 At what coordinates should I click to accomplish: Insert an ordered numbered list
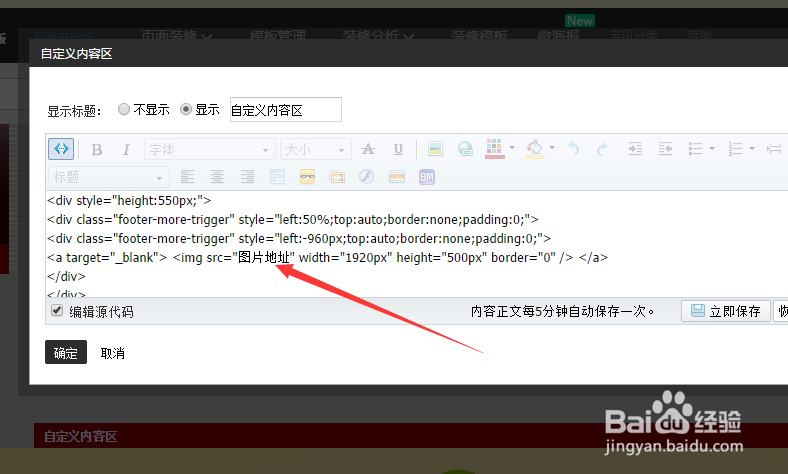[x=736, y=149]
